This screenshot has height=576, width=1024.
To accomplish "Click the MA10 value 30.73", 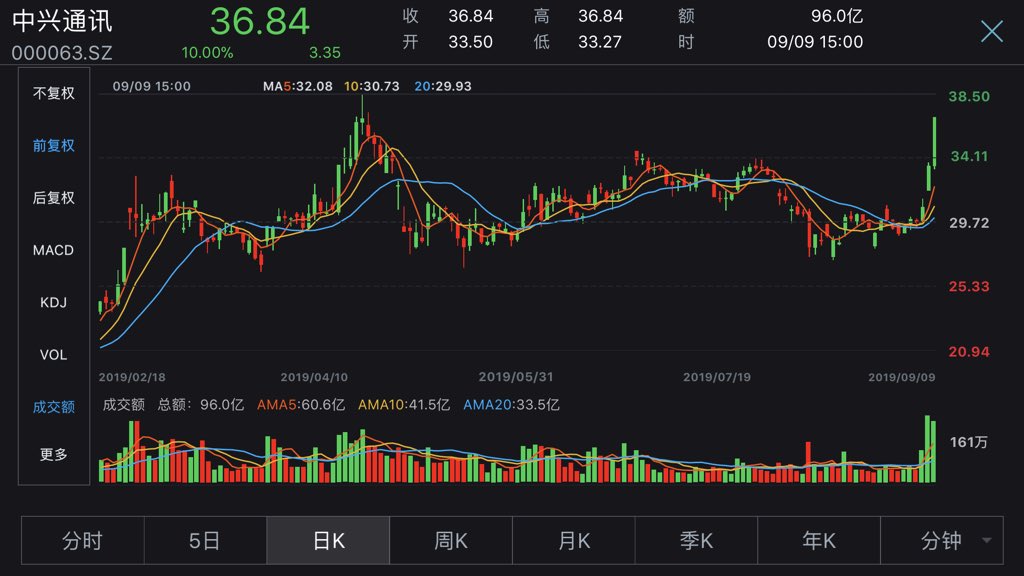I will pos(379,86).
